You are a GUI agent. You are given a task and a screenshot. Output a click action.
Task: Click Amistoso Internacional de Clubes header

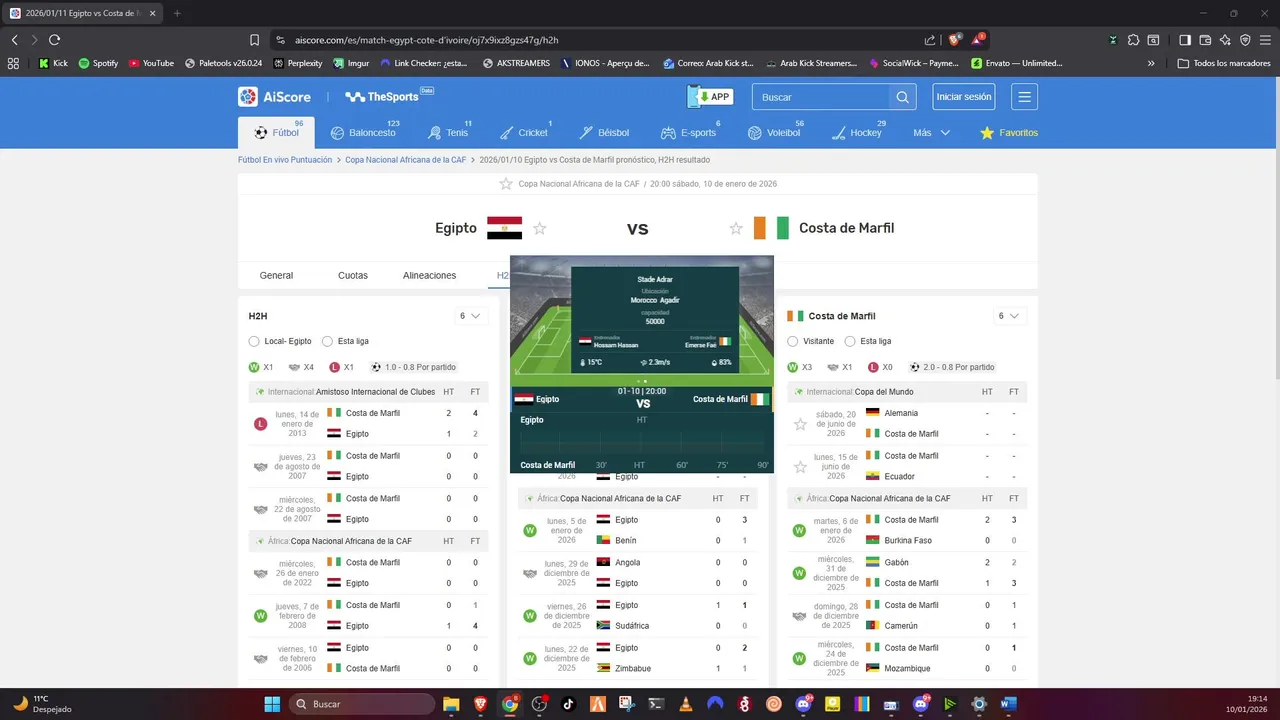point(375,392)
